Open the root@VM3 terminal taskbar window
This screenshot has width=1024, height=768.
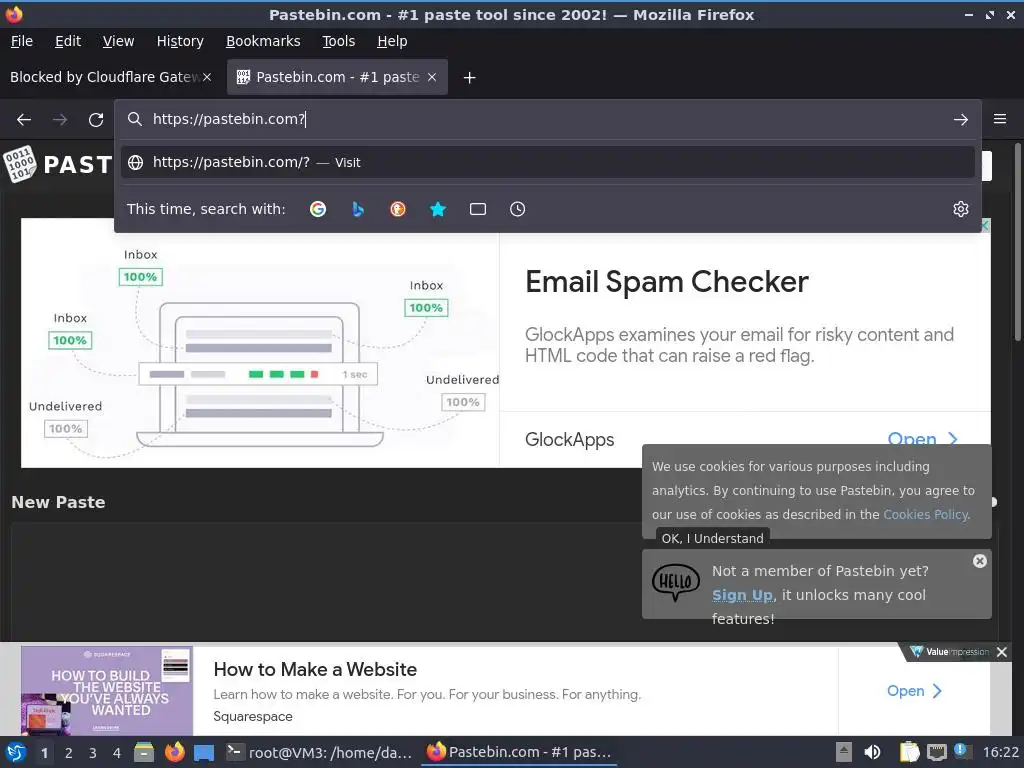coord(319,752)
